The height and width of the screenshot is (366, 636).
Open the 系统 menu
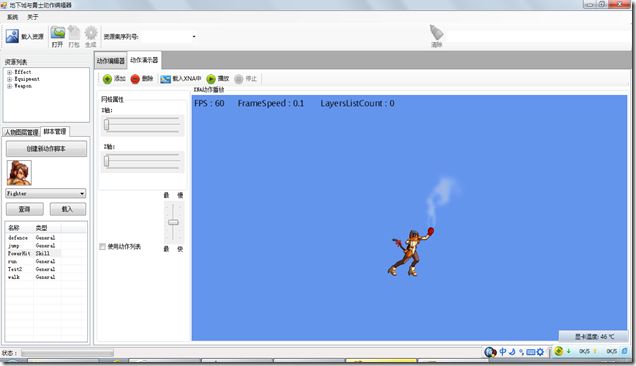pos(13,17)
